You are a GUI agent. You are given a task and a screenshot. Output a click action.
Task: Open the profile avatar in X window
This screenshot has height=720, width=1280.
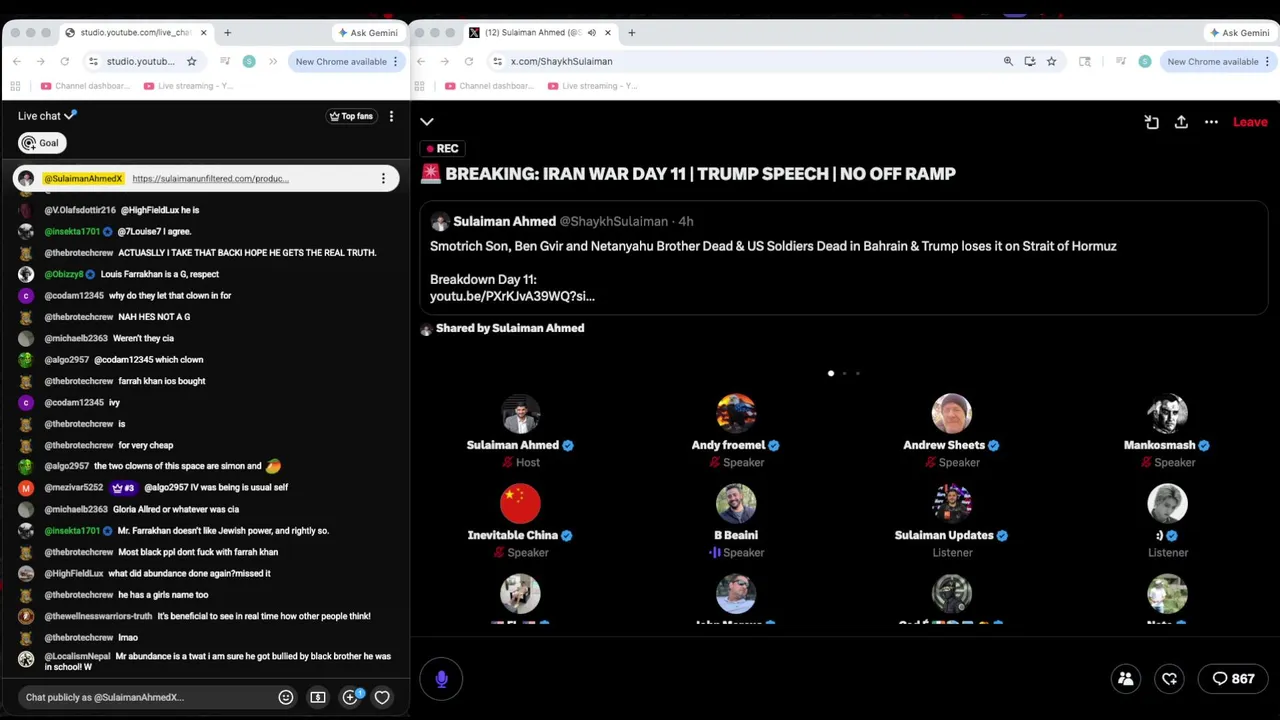coord(1145,61)
